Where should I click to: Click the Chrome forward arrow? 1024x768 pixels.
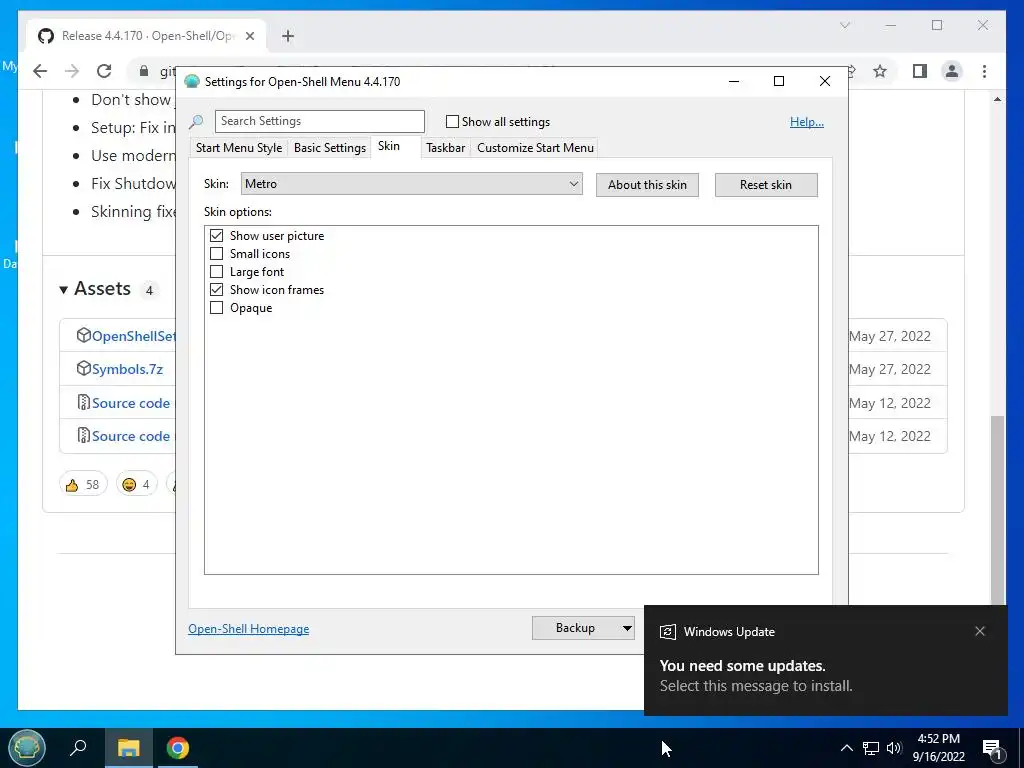72,71
